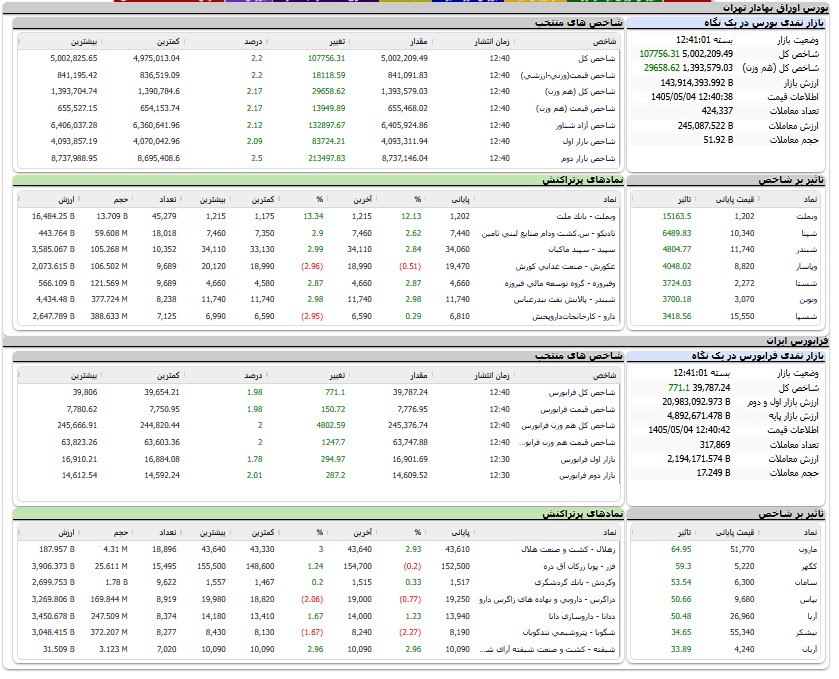
Task: Open 'شاخص کل فرابورس' index row
Action: point(318,392)
